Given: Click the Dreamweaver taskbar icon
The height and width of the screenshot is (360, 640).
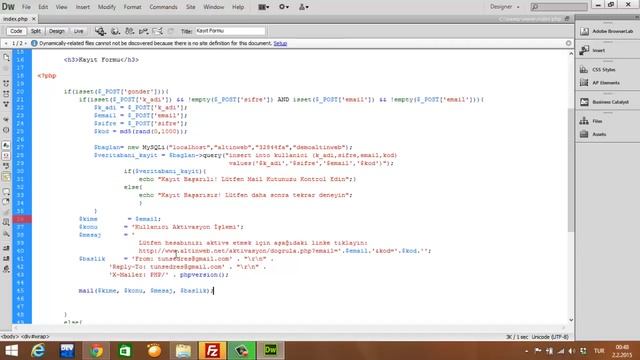Looking at the screenshot, I should [x=270, y=351].
